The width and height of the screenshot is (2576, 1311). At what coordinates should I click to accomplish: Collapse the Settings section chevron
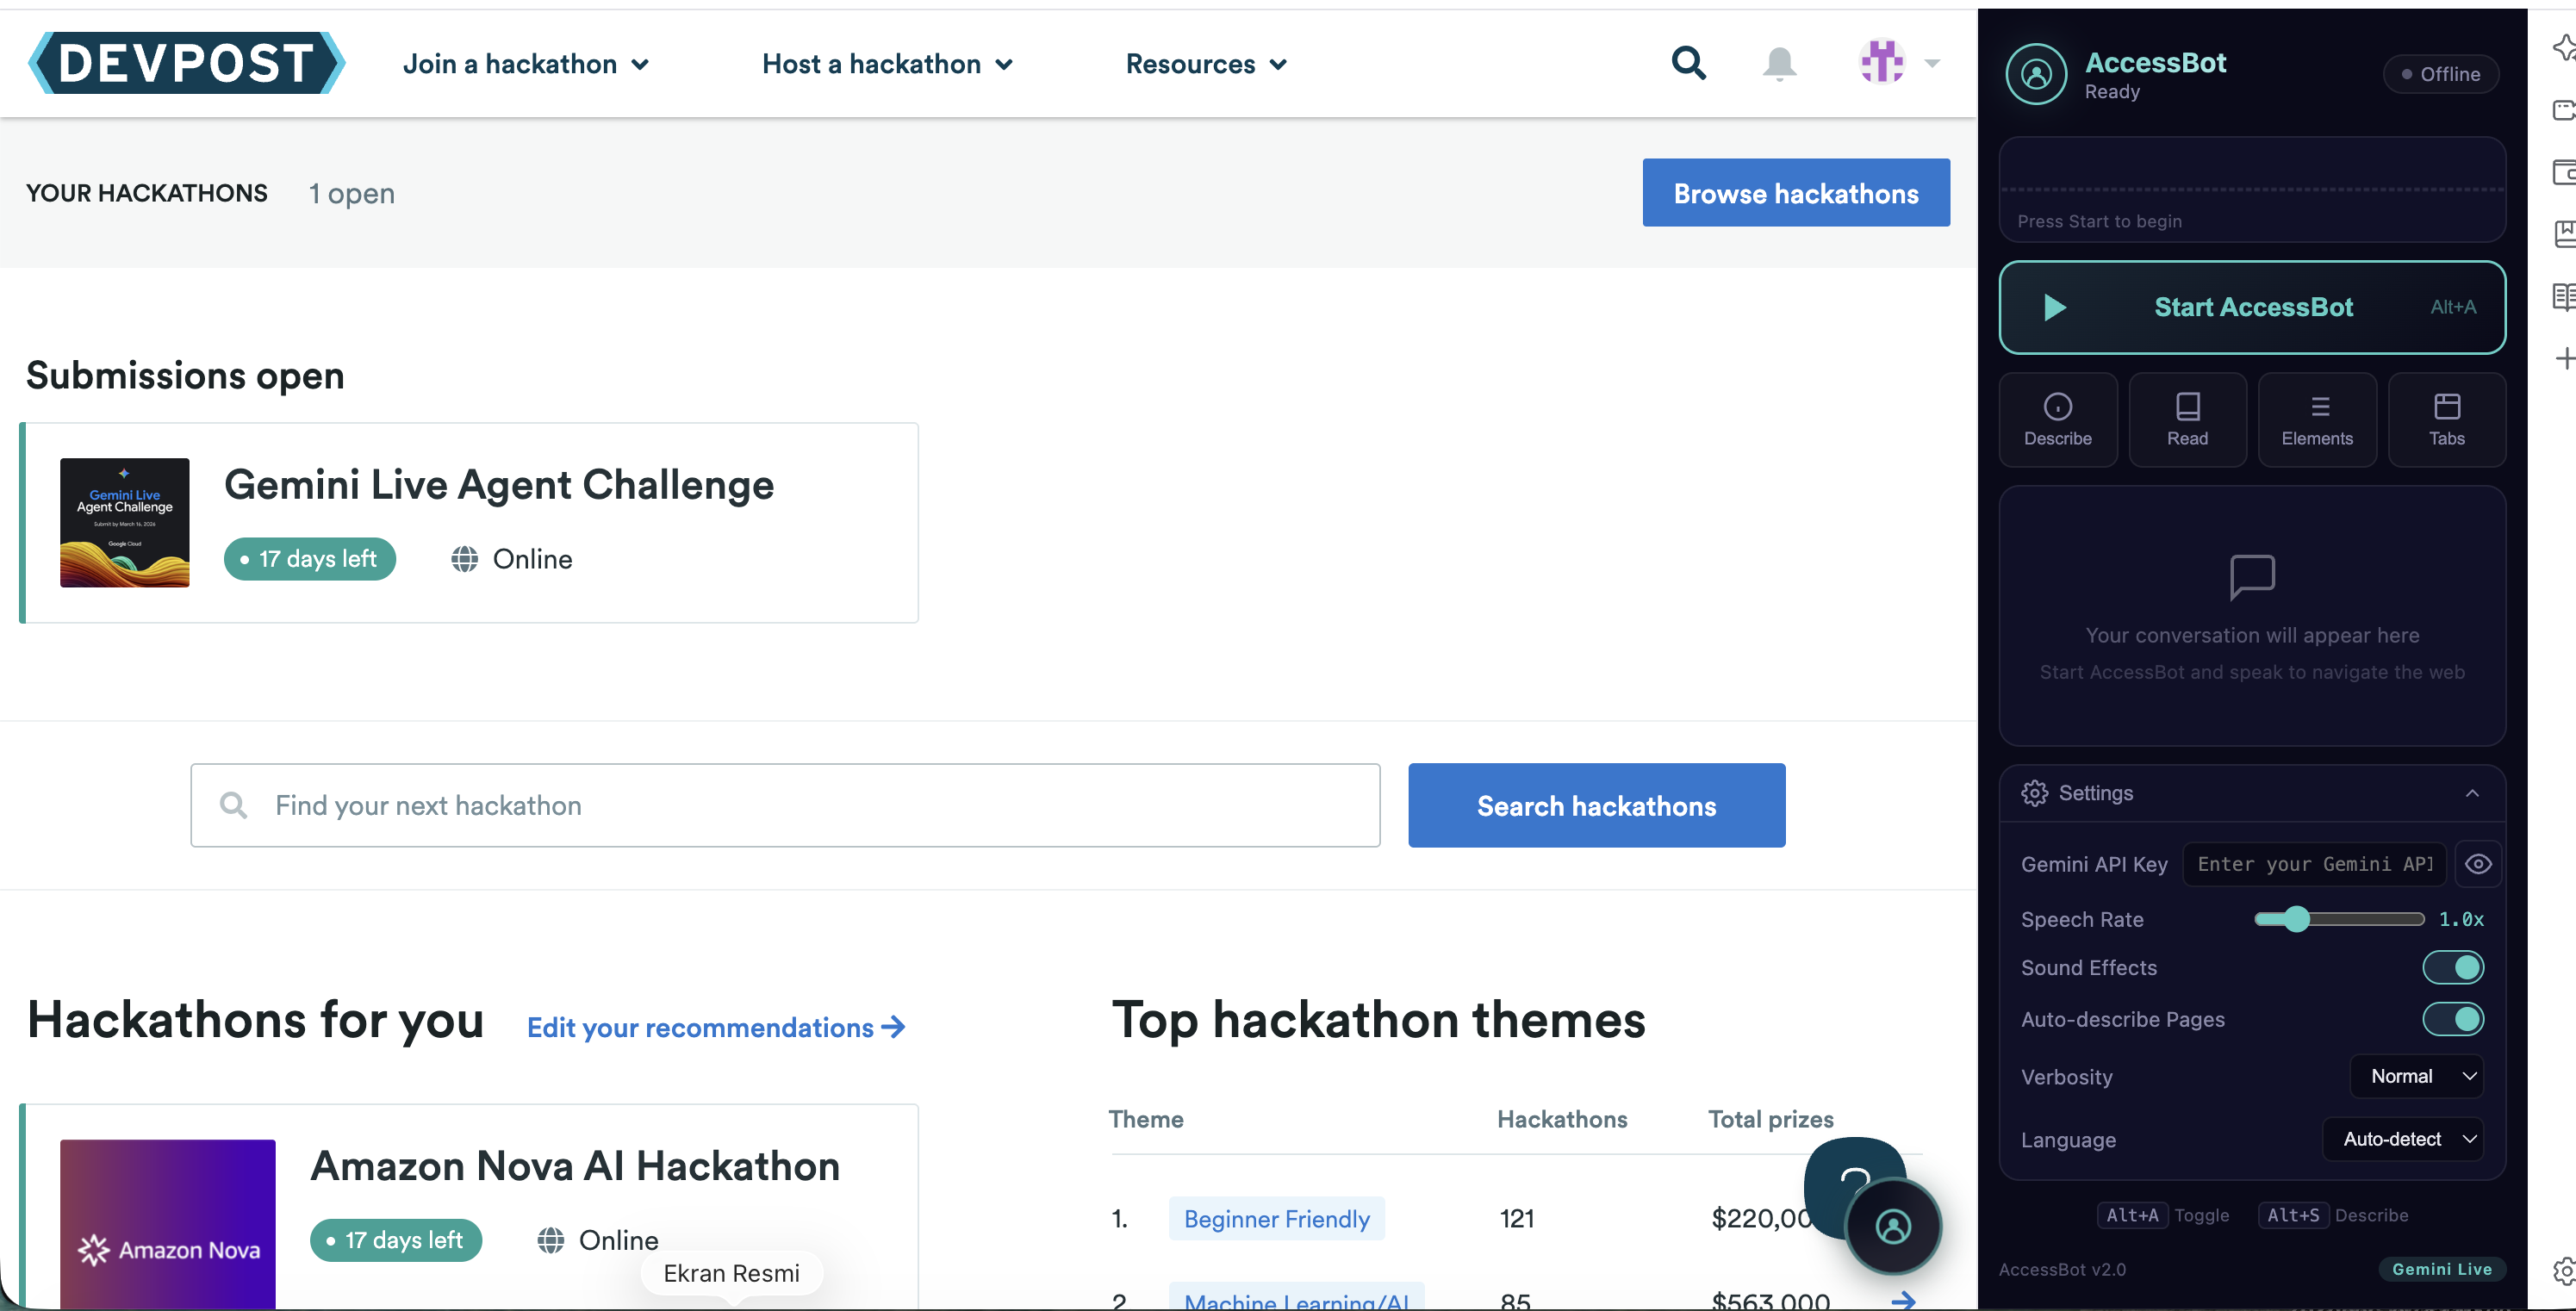pos(2472,793)
